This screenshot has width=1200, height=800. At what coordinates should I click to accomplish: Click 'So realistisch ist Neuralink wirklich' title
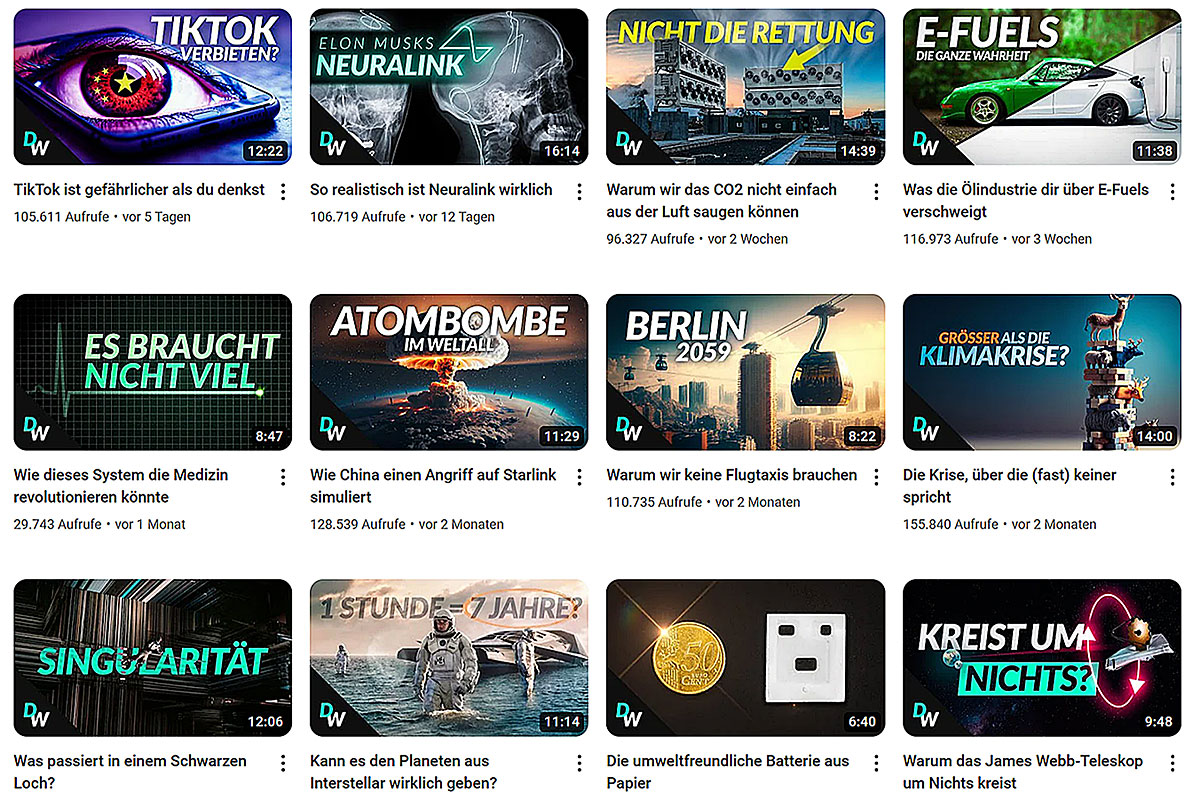(x=431, y=189)
